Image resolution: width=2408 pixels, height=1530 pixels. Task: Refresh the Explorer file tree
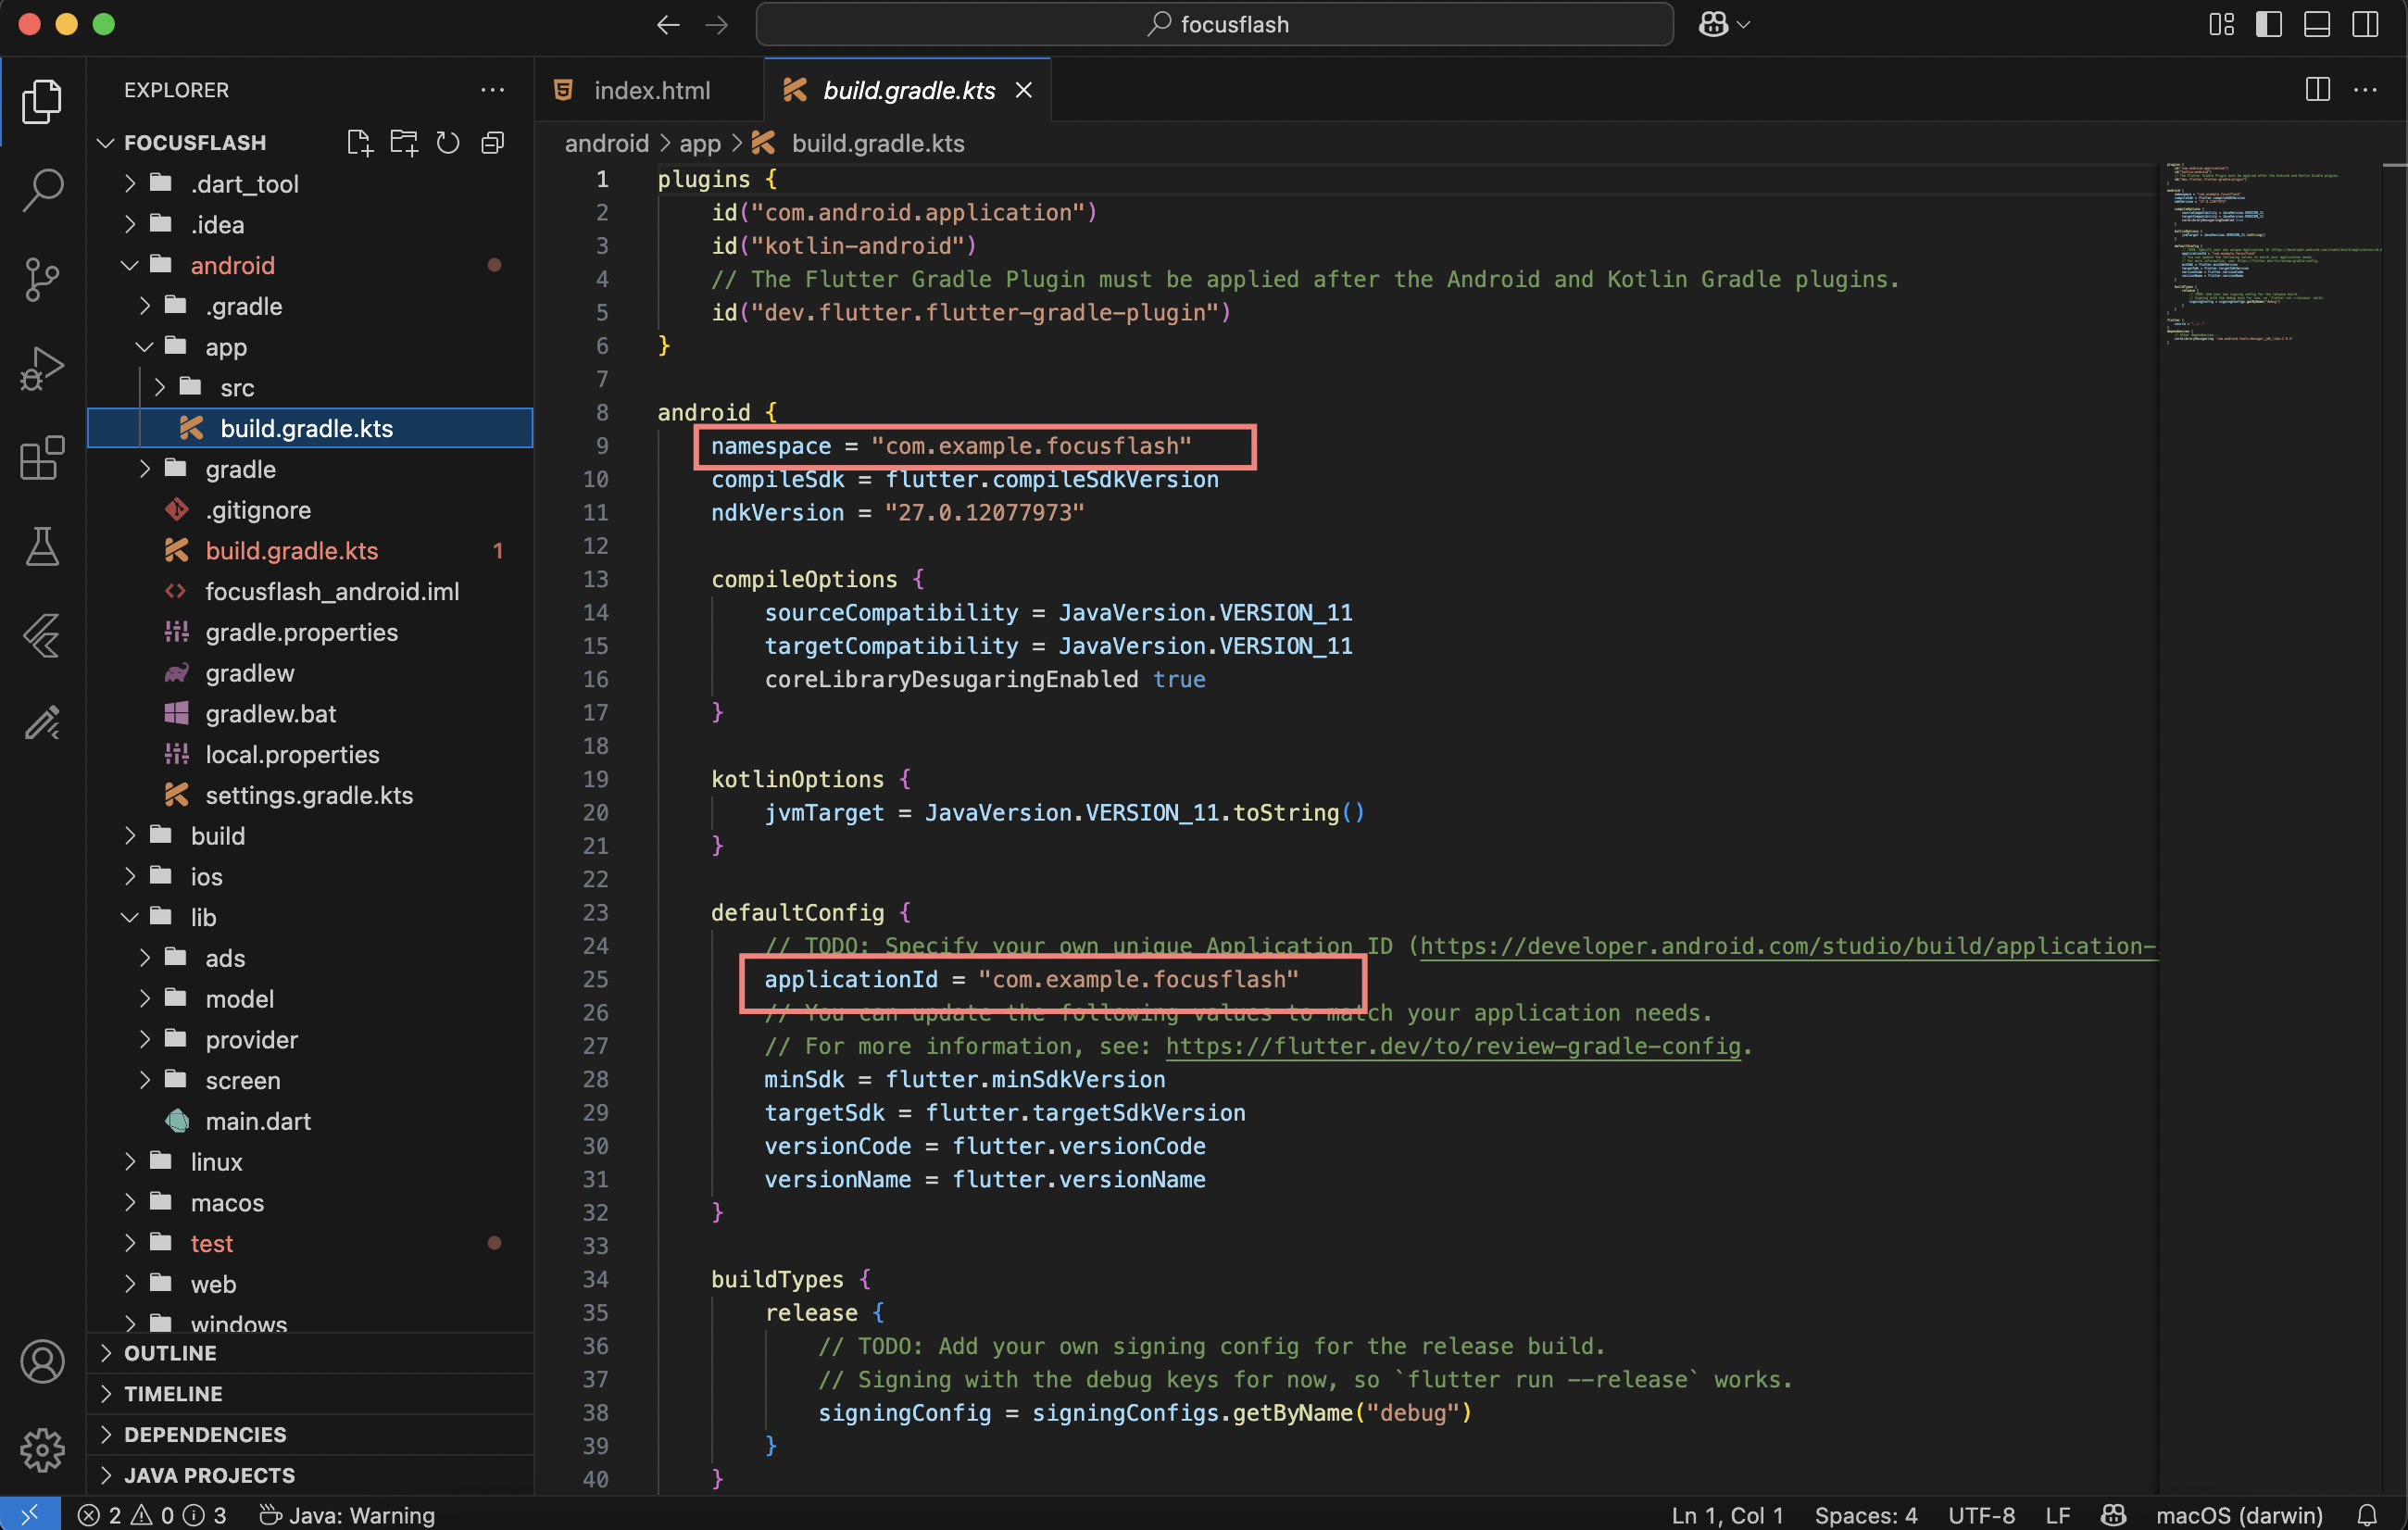pos(448,143)
